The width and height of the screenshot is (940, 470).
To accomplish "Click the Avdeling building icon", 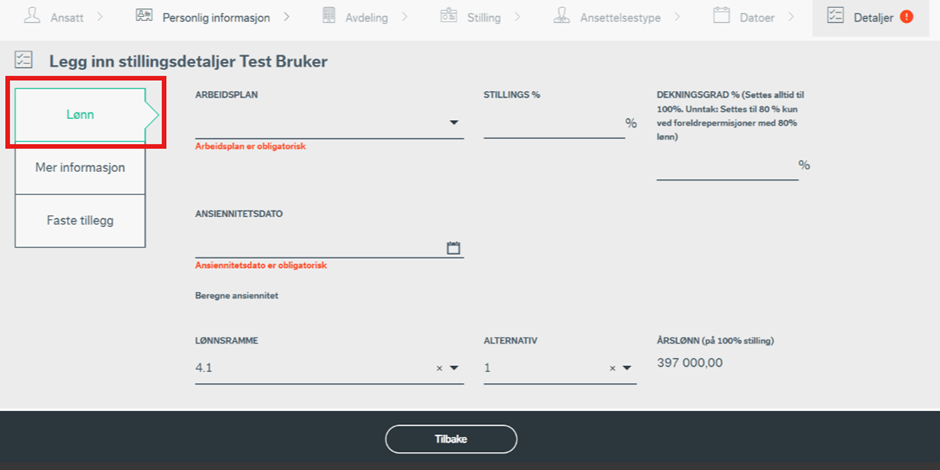I will [x=329, y=17].
